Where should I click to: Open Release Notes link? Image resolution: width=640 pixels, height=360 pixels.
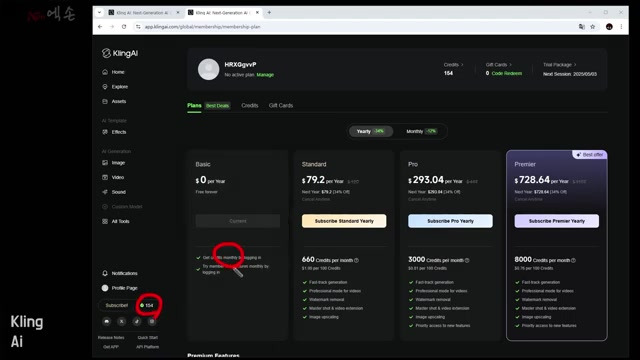pyautogui.click(x=111, y=338)
